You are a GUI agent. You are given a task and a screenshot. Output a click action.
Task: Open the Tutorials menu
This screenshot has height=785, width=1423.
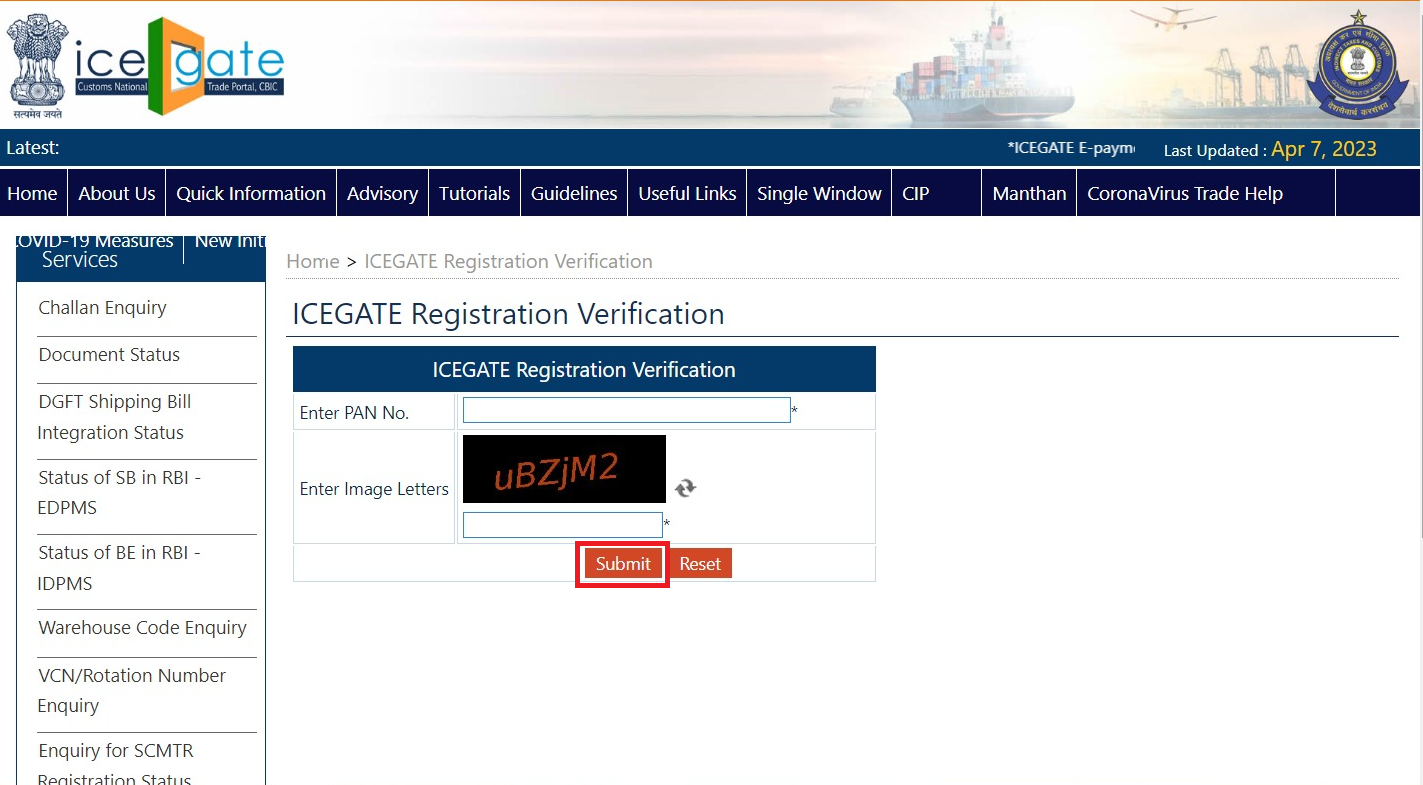point(474,194)
